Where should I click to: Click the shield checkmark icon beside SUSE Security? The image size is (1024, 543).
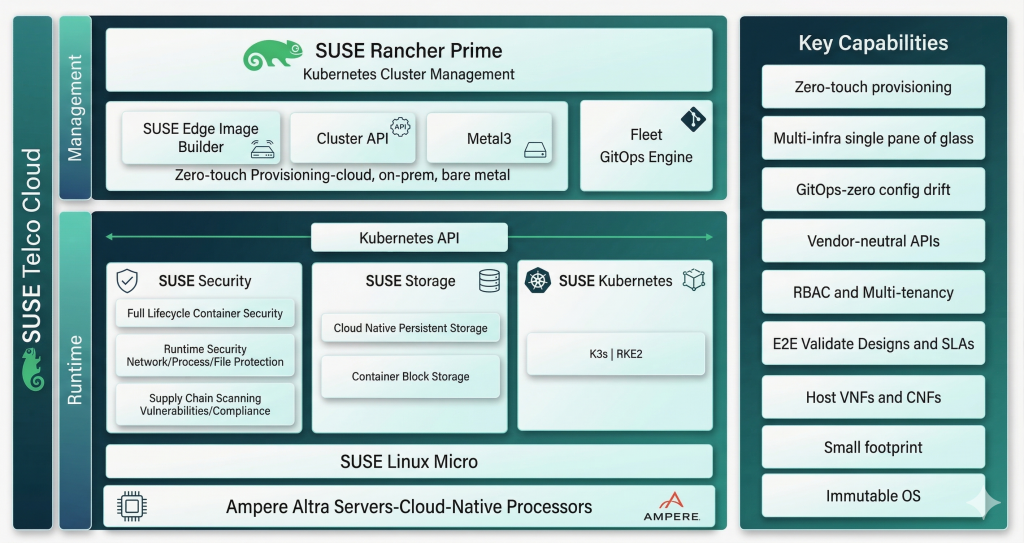128,281
